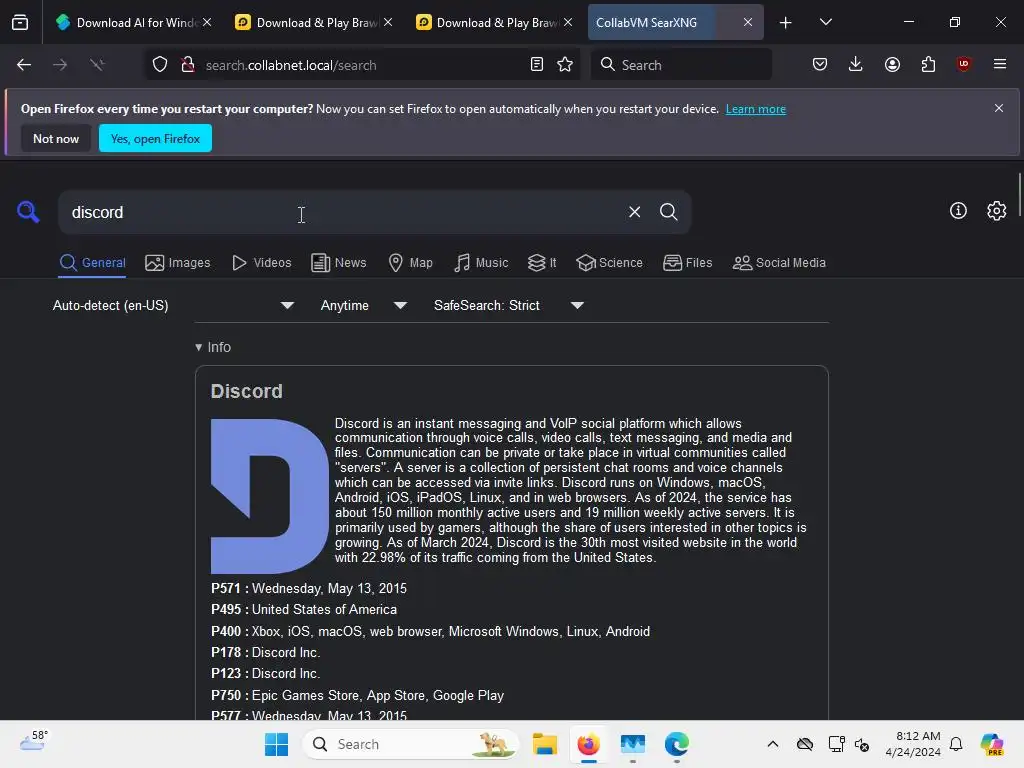
Task: List all tabs dropdown arrow
Action: tap(826, 23)
